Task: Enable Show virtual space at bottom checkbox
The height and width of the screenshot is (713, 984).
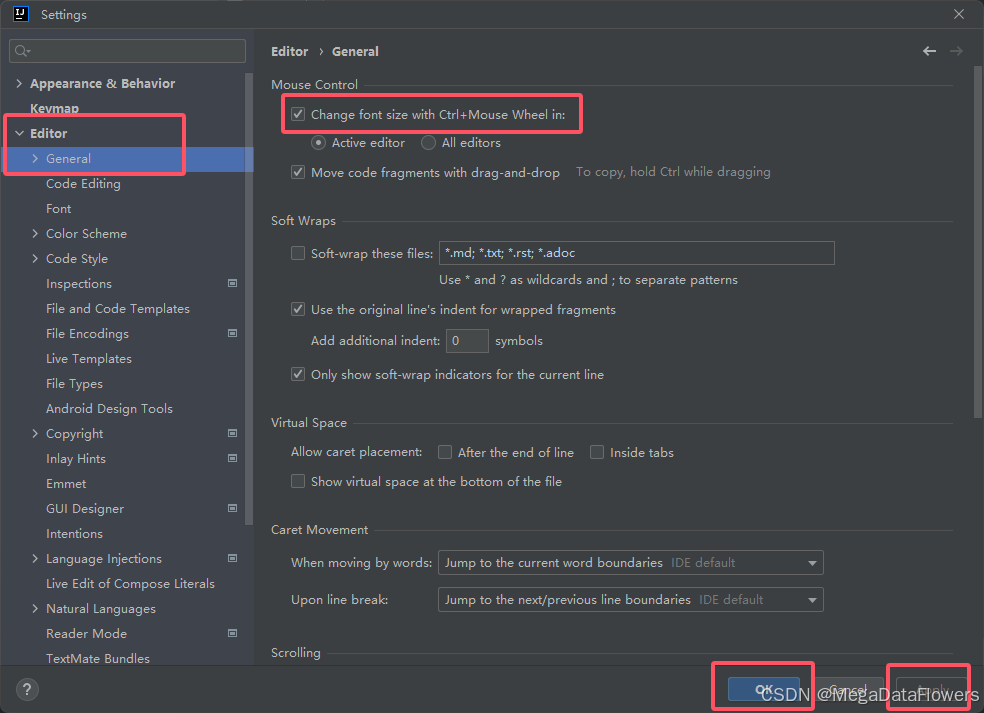Action: [298, 481]
